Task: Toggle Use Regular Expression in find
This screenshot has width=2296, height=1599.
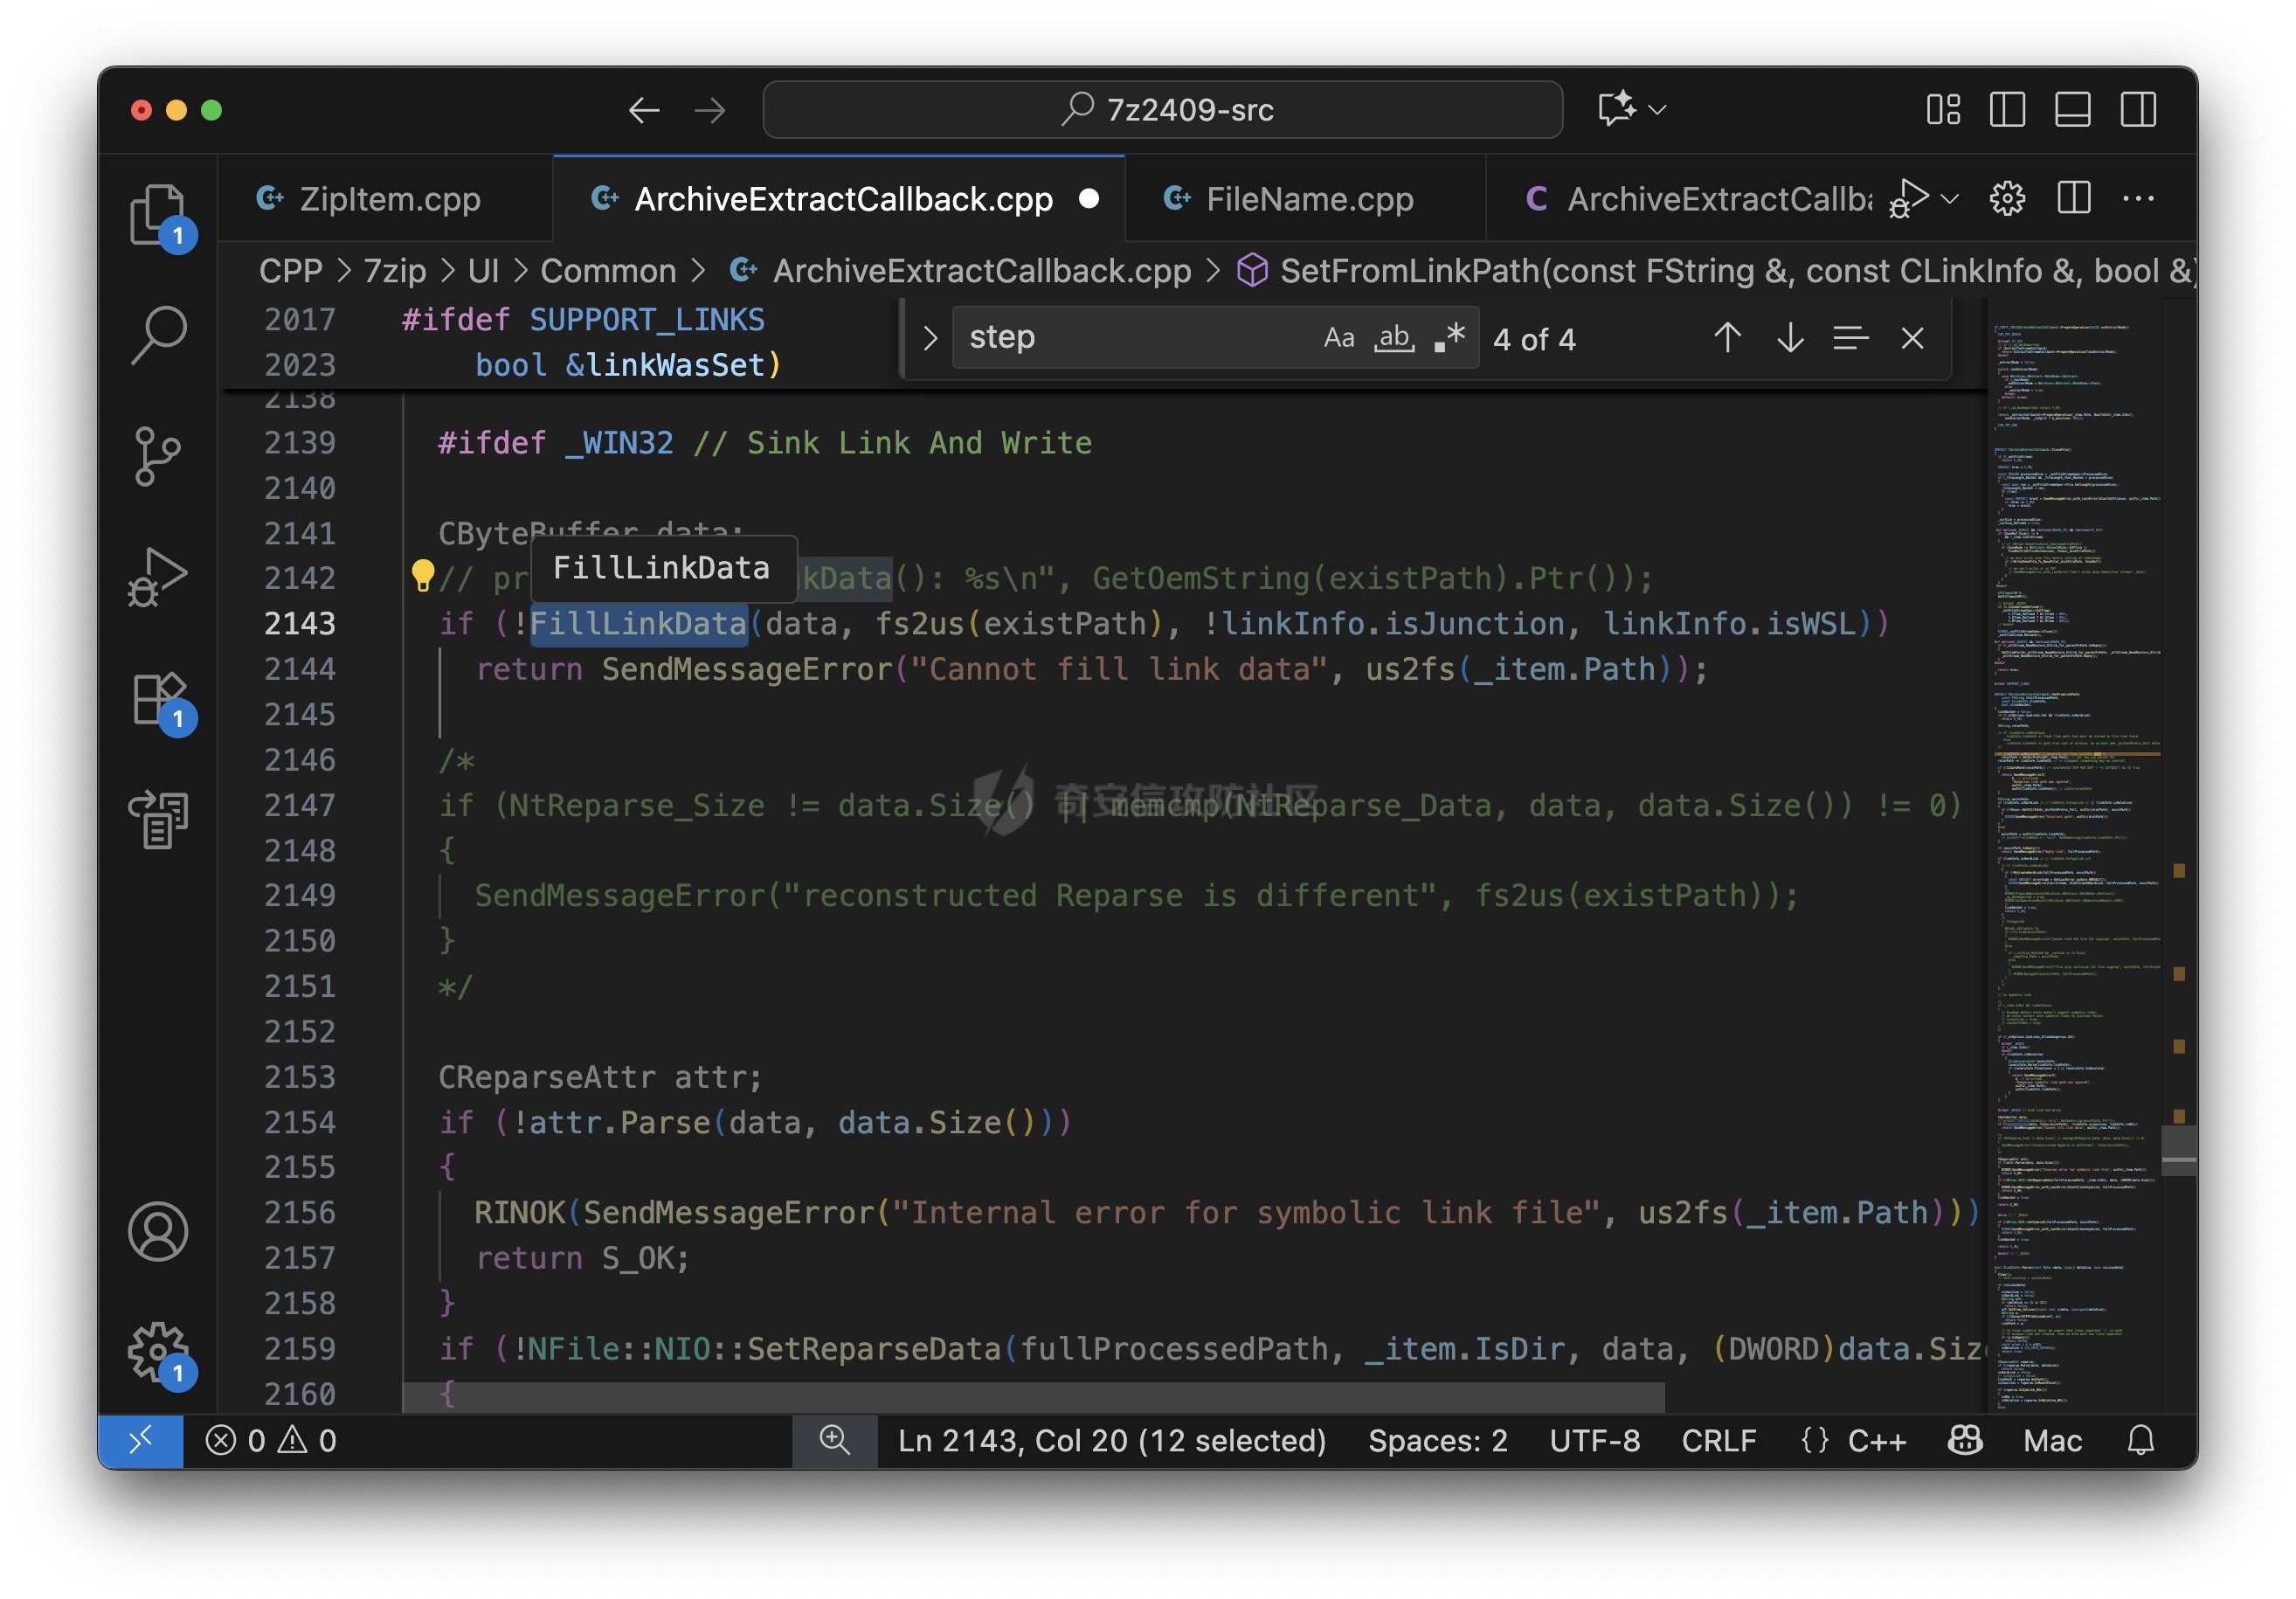Action: point(1449,338)
